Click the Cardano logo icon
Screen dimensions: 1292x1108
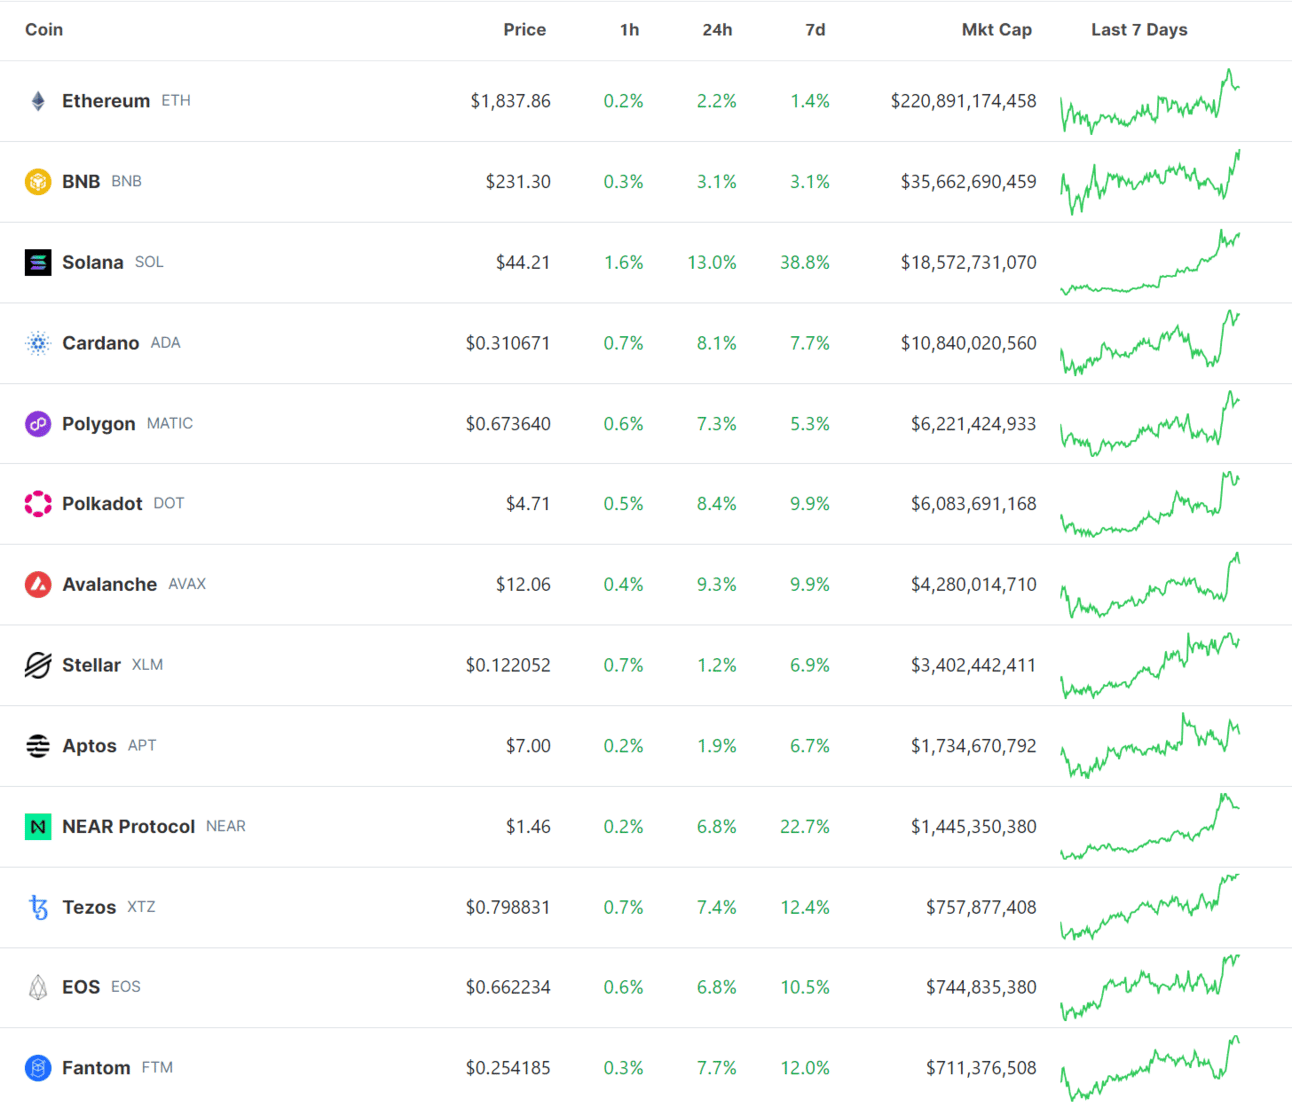point(38,343)
